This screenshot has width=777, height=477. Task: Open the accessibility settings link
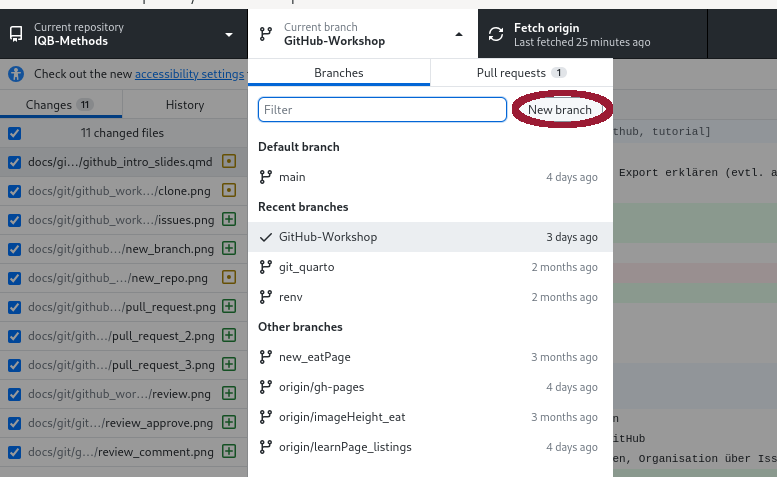coord(189,74)
